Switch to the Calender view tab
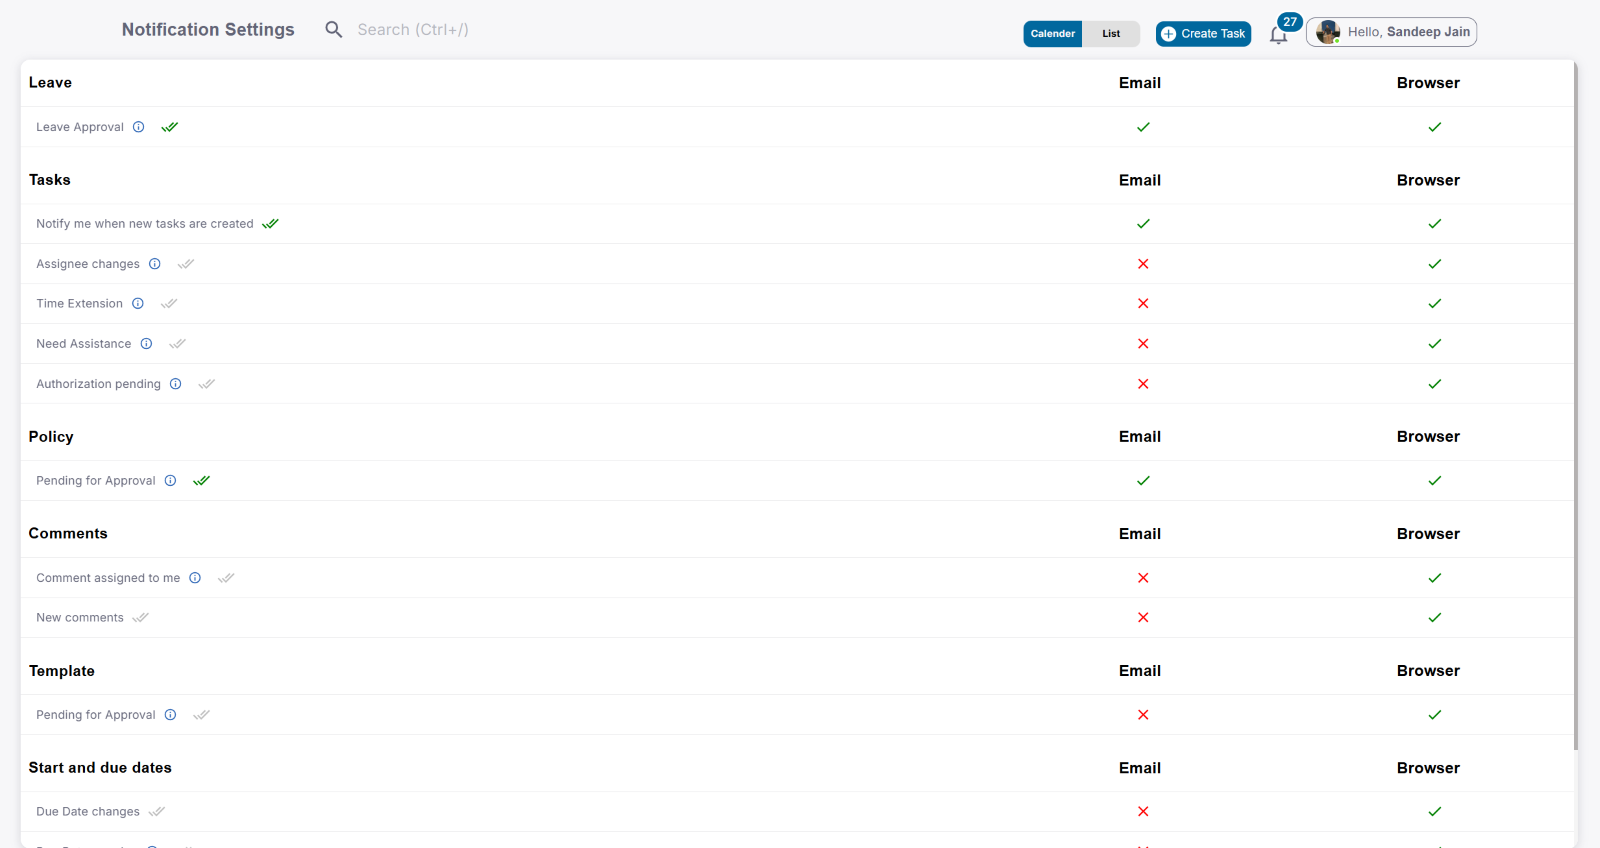This screenshot has height=848, width=1600. click(1053, 34)
